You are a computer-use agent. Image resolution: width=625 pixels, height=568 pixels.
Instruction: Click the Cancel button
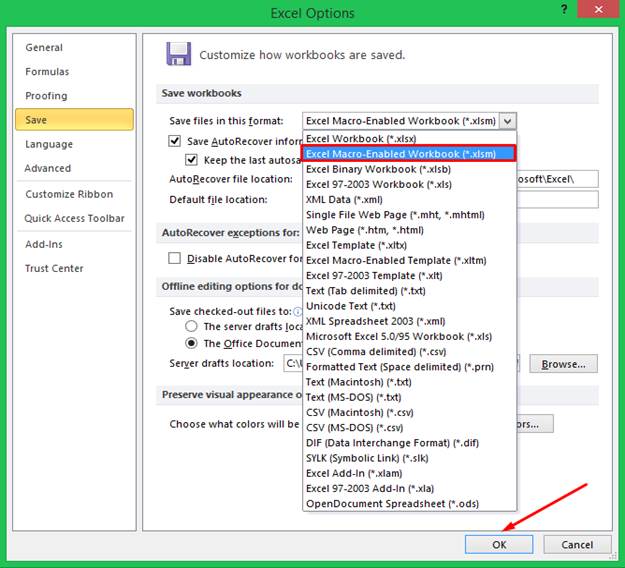click(577, 545)
